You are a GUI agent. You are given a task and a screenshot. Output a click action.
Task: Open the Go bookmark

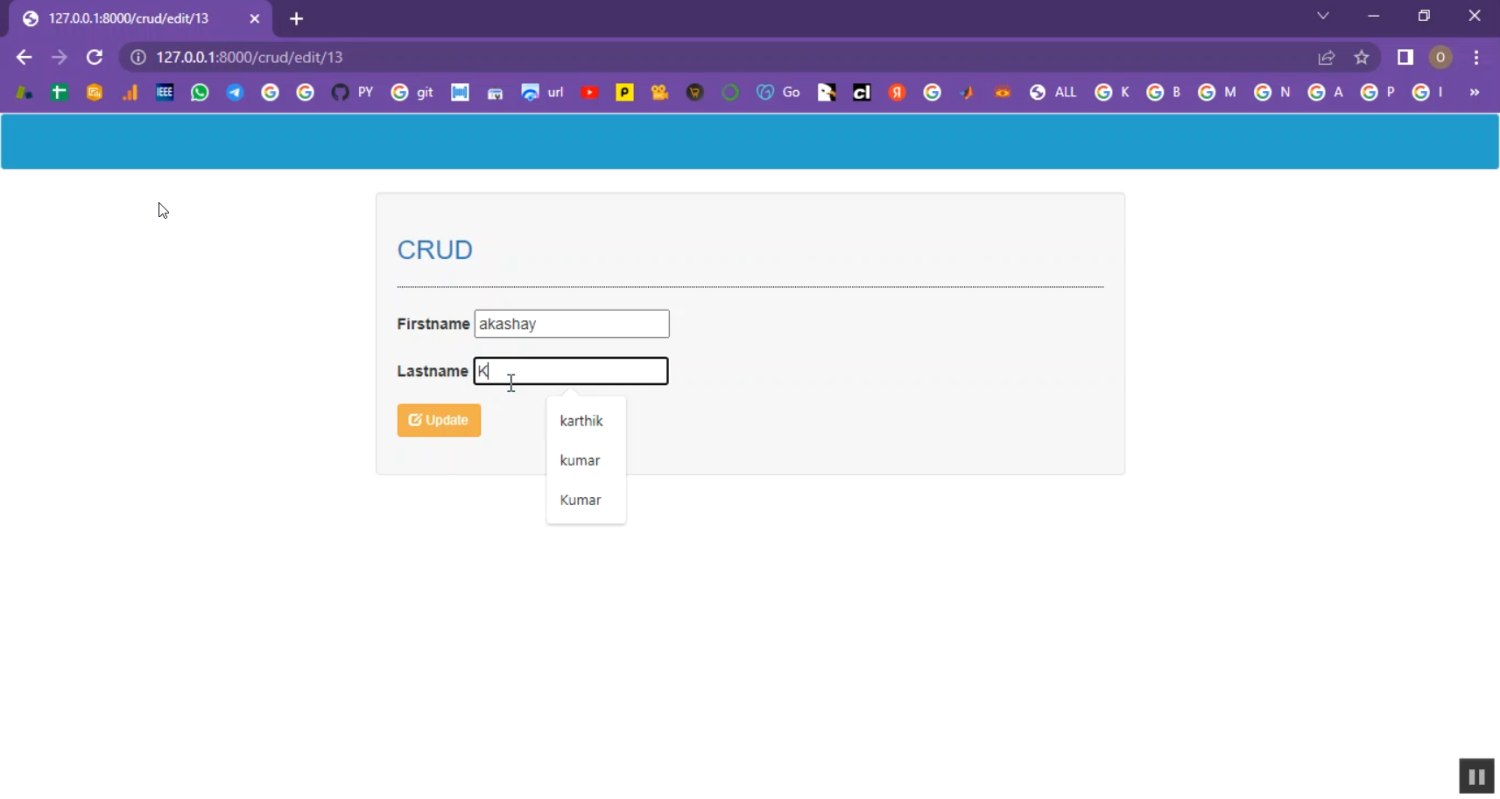tap(778, 92)
